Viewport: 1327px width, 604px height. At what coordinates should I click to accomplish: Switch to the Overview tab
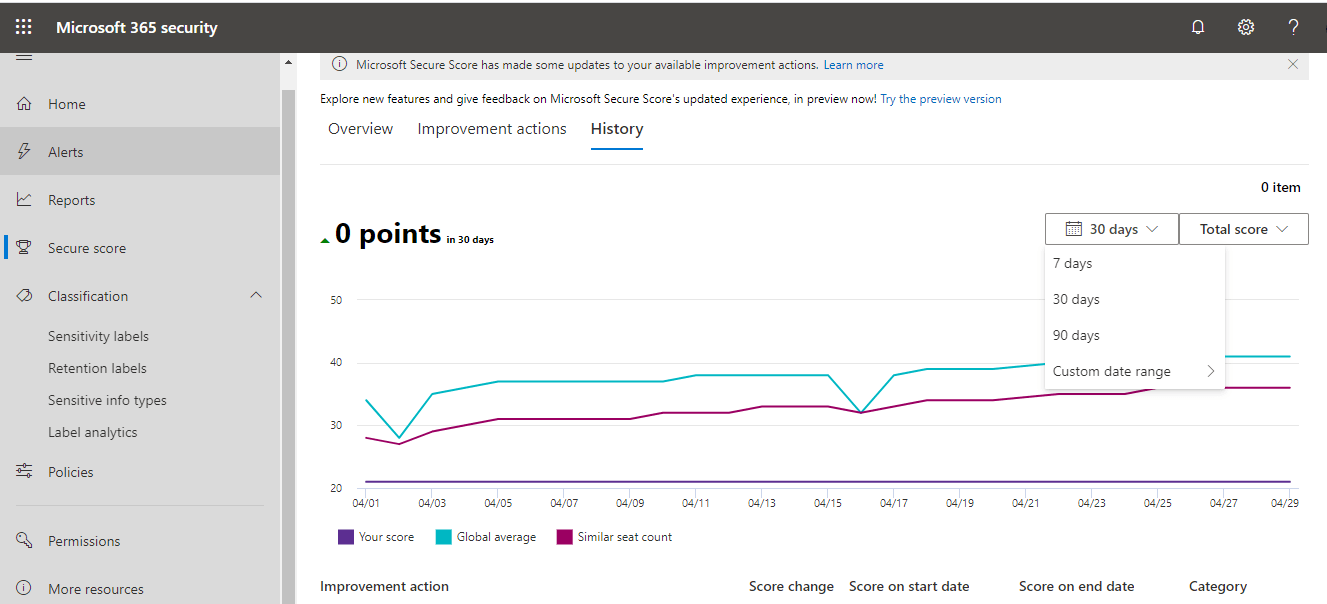tap(360, 129)
